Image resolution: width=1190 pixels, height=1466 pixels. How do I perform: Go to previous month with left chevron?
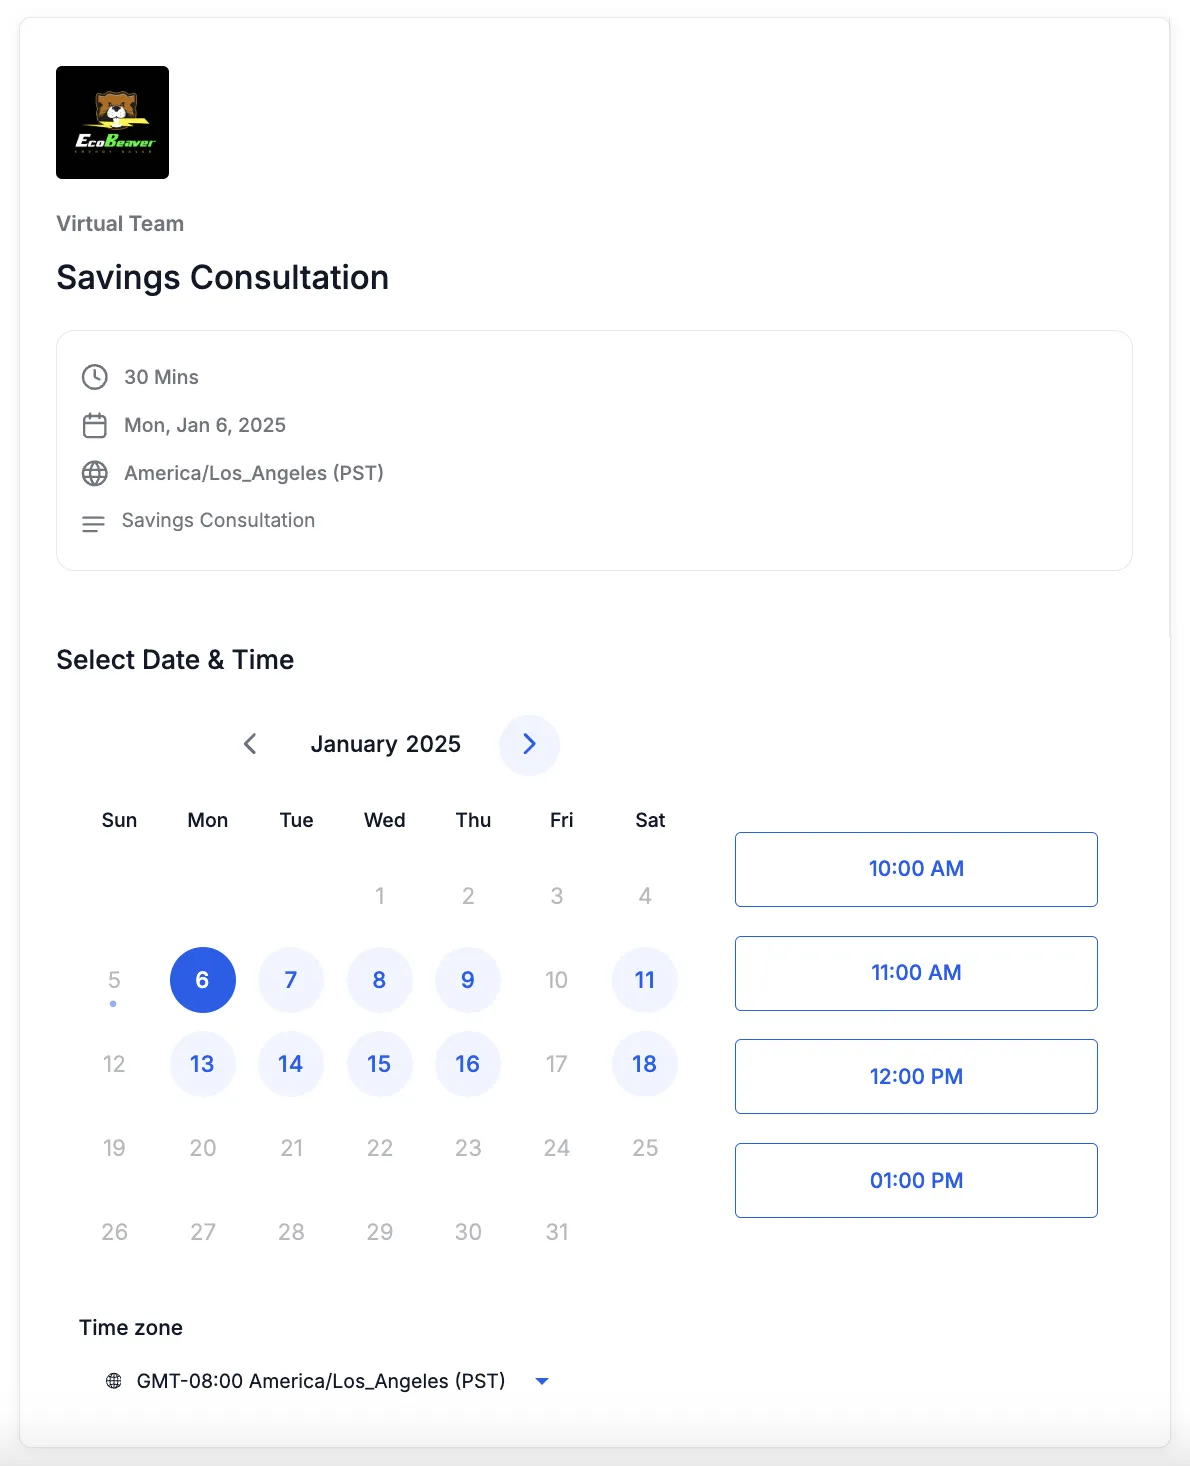[x=250, y=744]
